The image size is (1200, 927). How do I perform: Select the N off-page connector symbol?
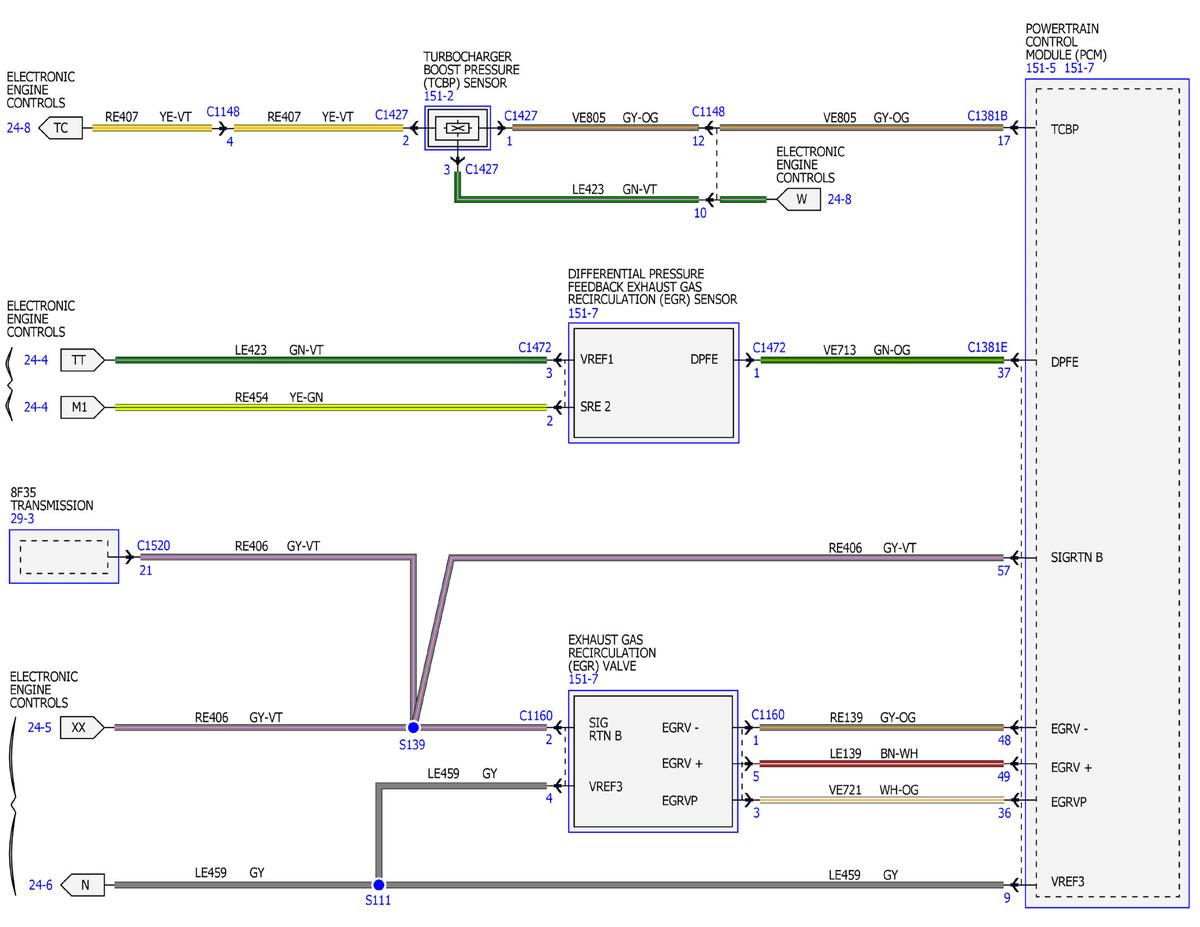click(82, 885)
